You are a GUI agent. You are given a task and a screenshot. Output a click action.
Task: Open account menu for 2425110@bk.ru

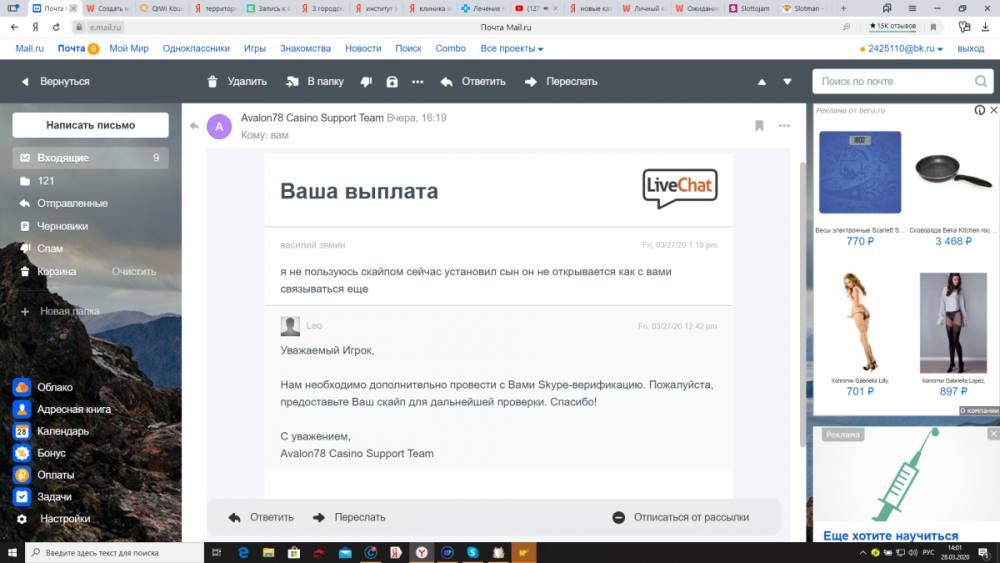(905, 48)
